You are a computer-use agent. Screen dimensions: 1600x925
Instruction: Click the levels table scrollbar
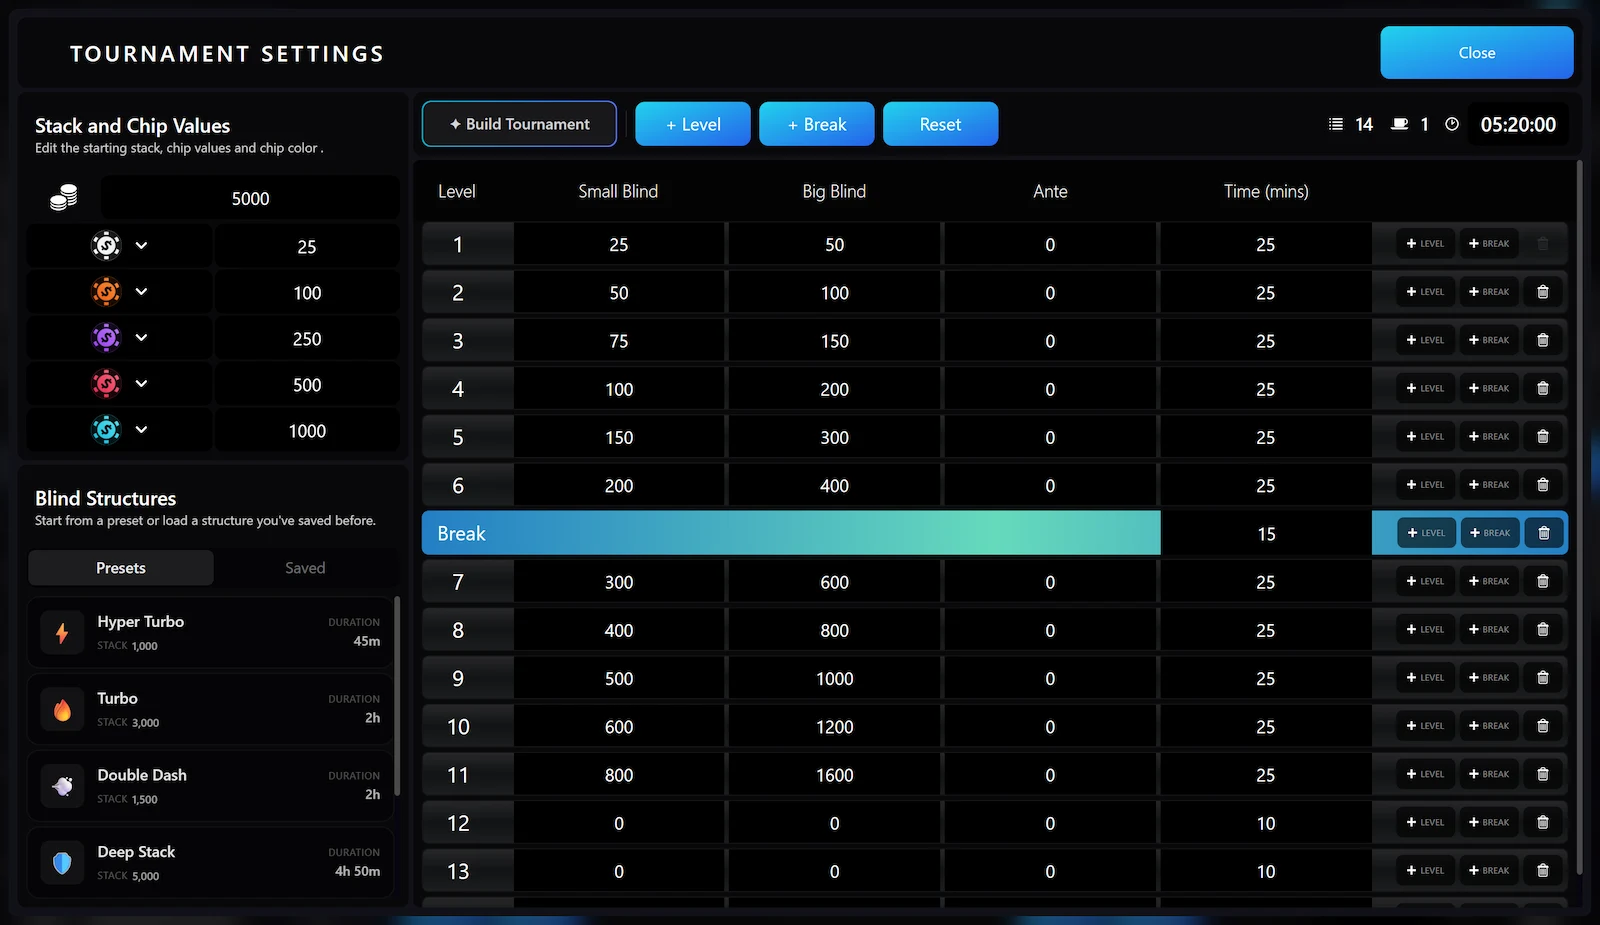point(1580,517)
